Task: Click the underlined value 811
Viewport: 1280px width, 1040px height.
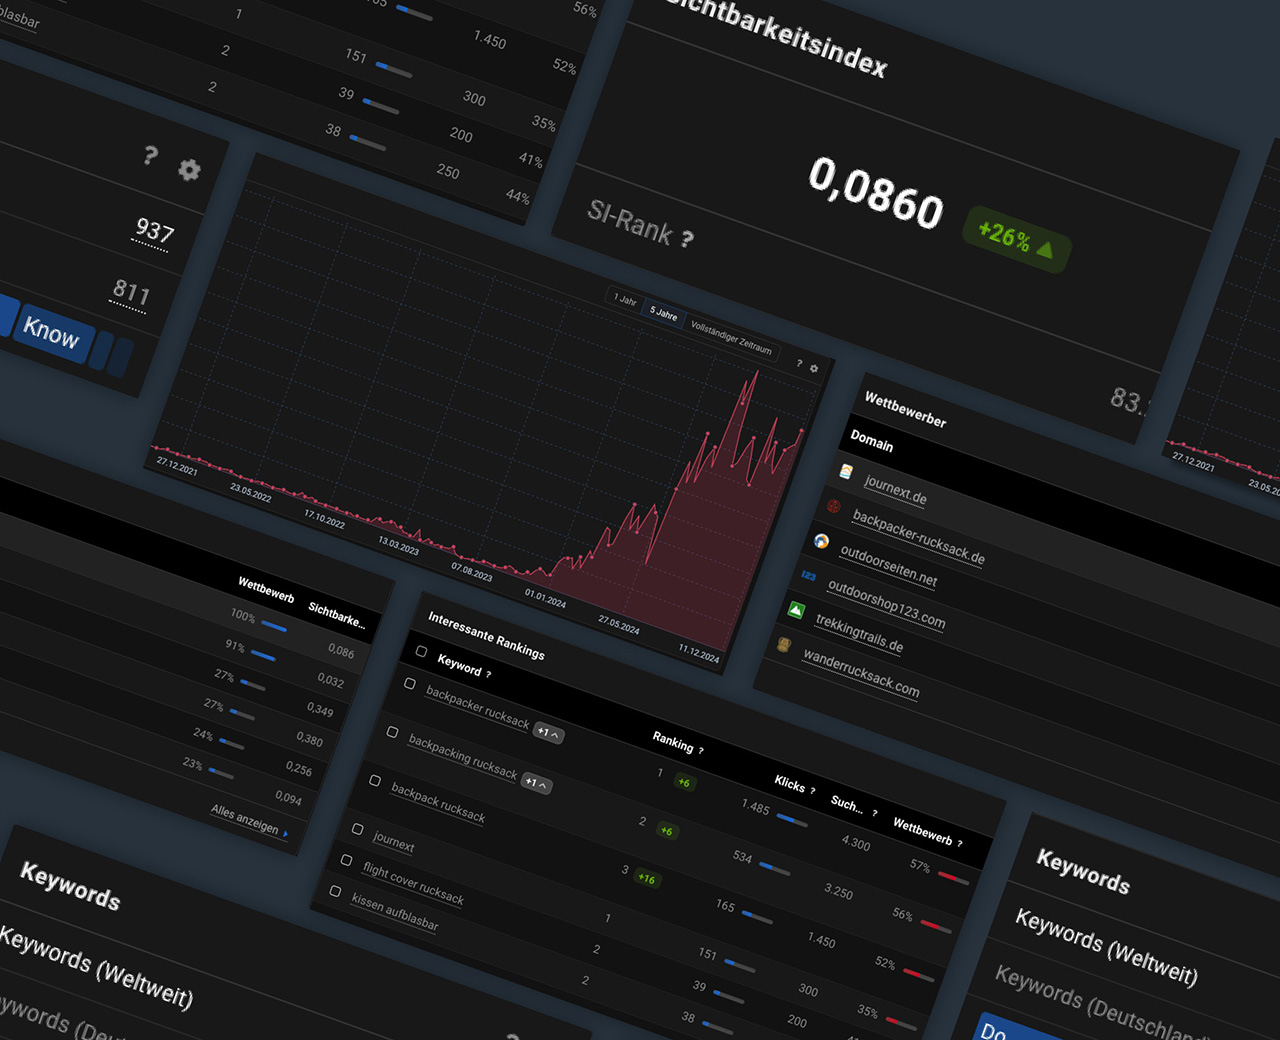Action: 130,292
